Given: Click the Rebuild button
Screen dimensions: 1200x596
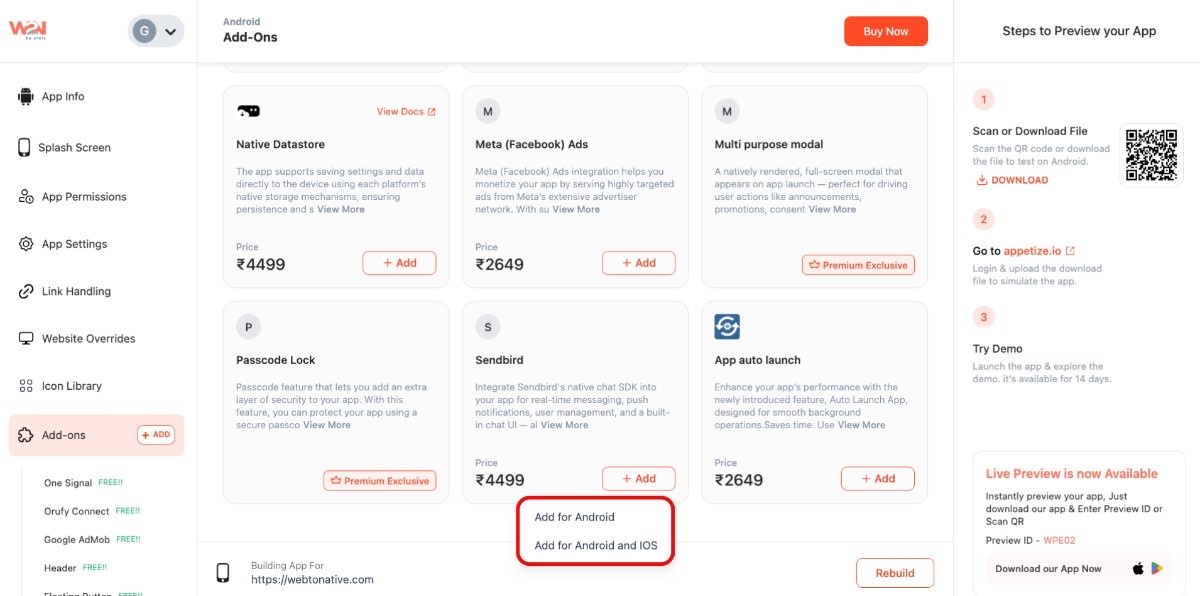Looking at the screenshot, I should coord(894,573).
